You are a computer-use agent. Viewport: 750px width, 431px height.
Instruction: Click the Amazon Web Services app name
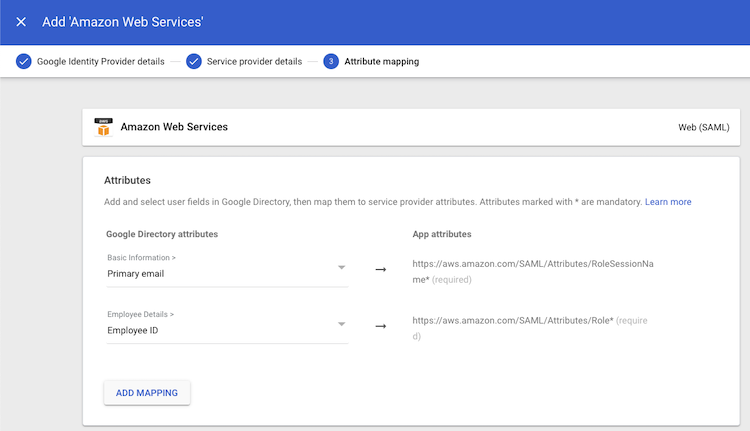click(174, 127)
